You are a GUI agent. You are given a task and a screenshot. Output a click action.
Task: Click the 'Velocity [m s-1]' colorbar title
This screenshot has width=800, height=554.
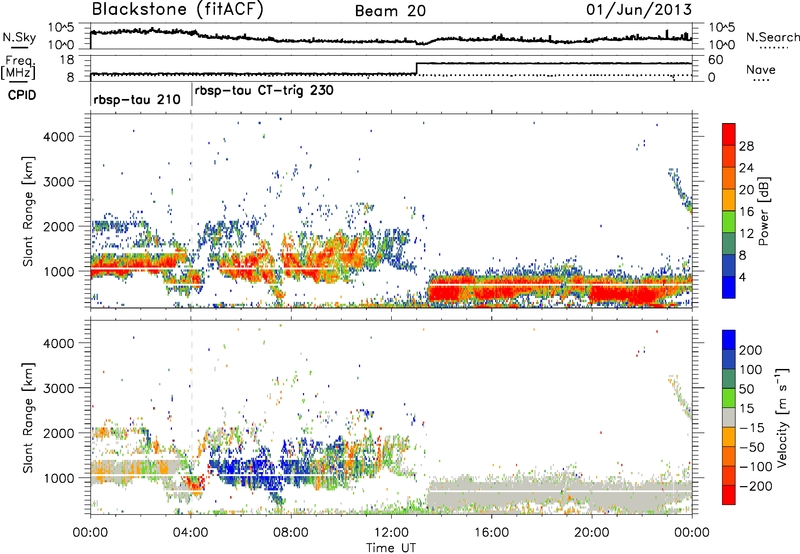pos(782,417)
